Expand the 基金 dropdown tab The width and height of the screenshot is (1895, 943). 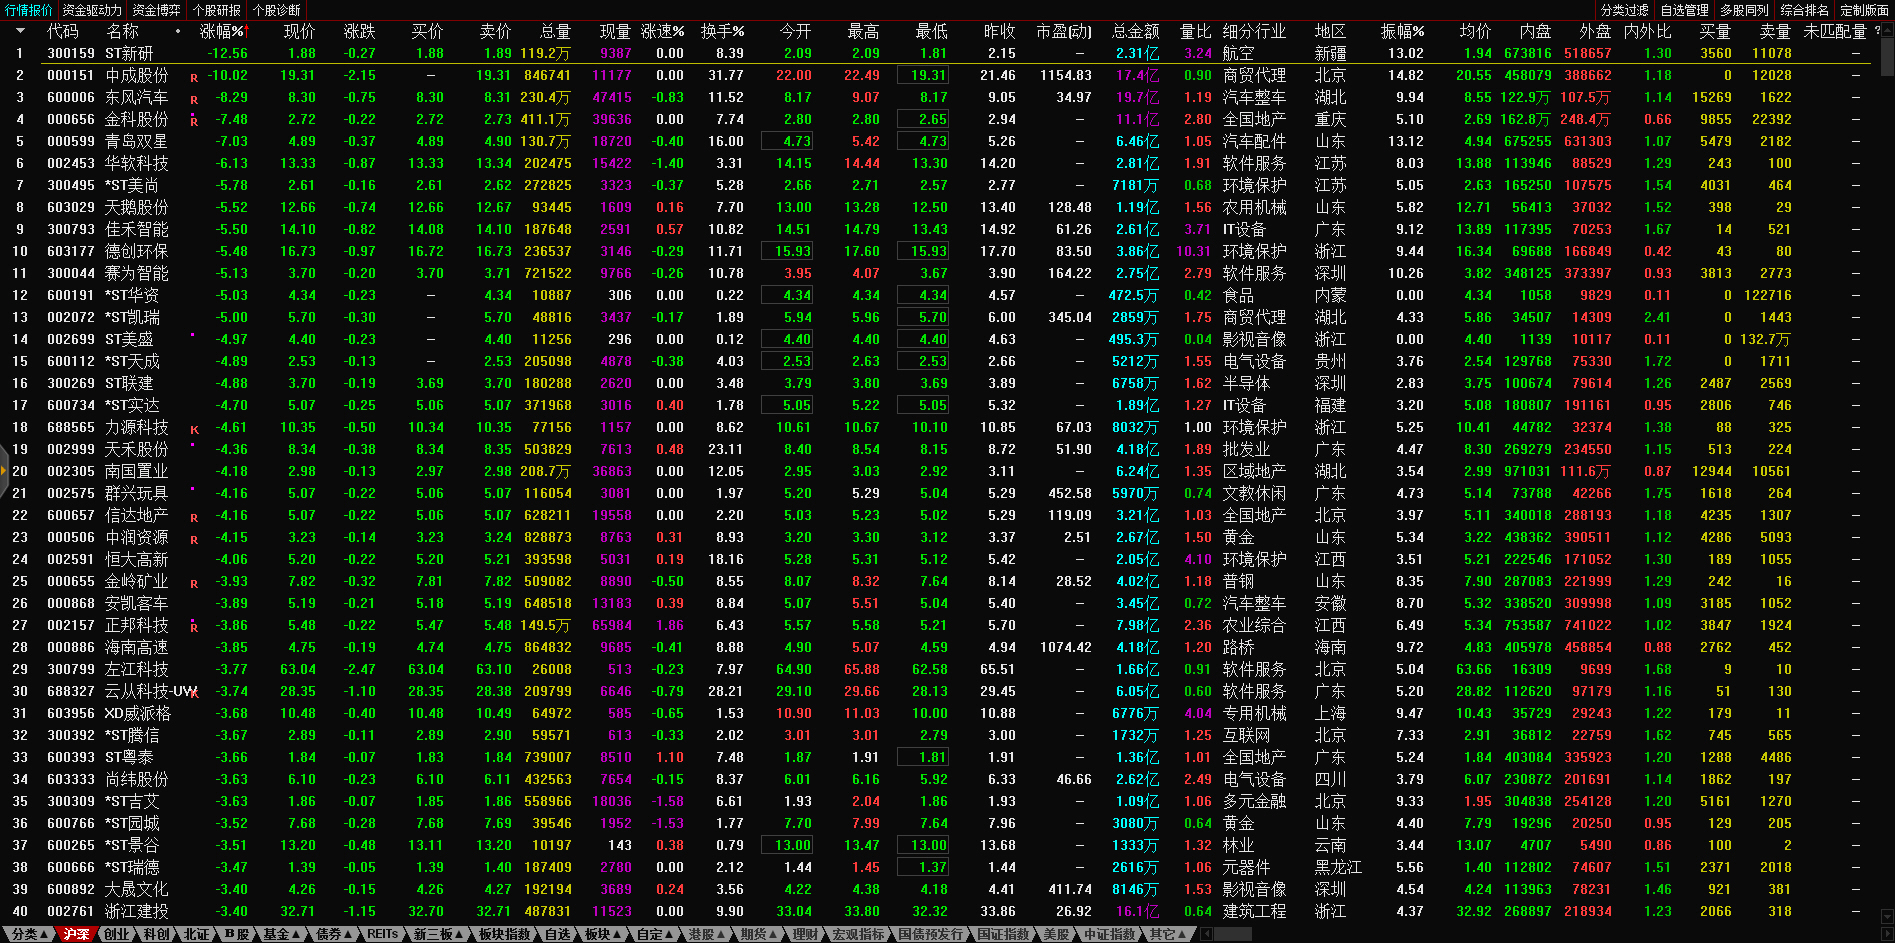point(282,934)
